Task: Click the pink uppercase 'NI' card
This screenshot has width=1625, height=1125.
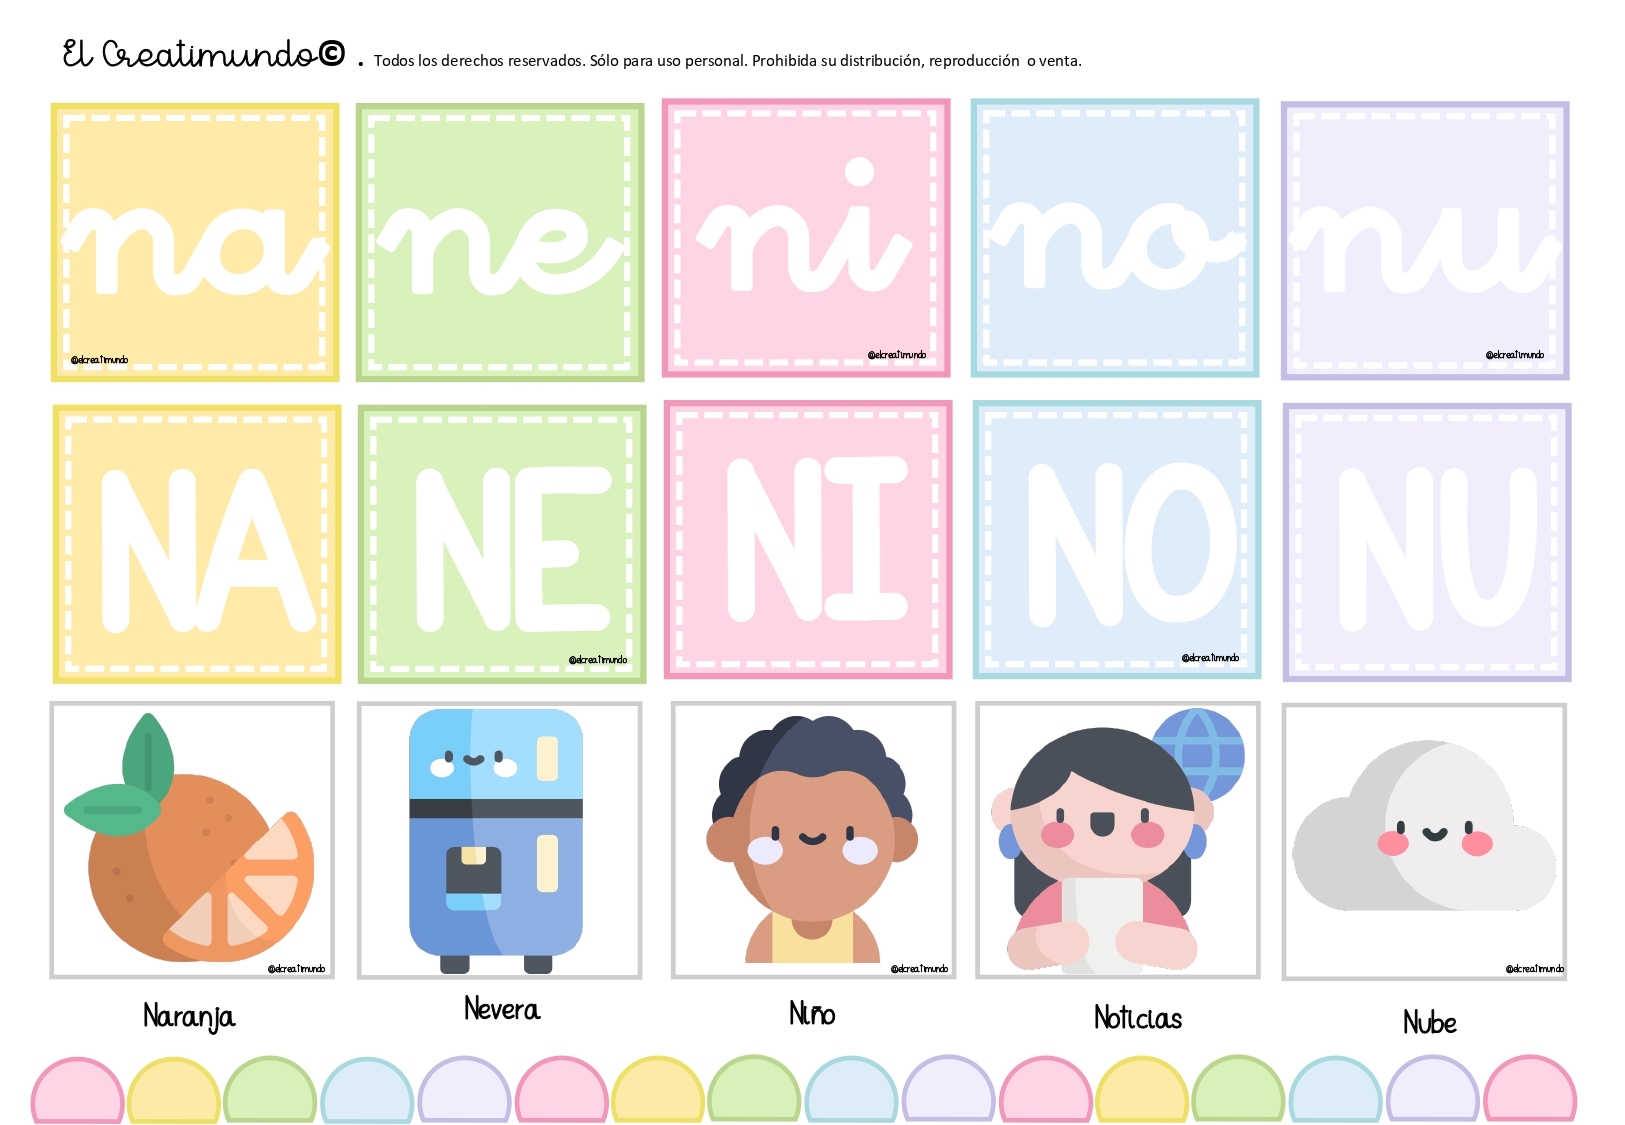Action: click(808, 540)
